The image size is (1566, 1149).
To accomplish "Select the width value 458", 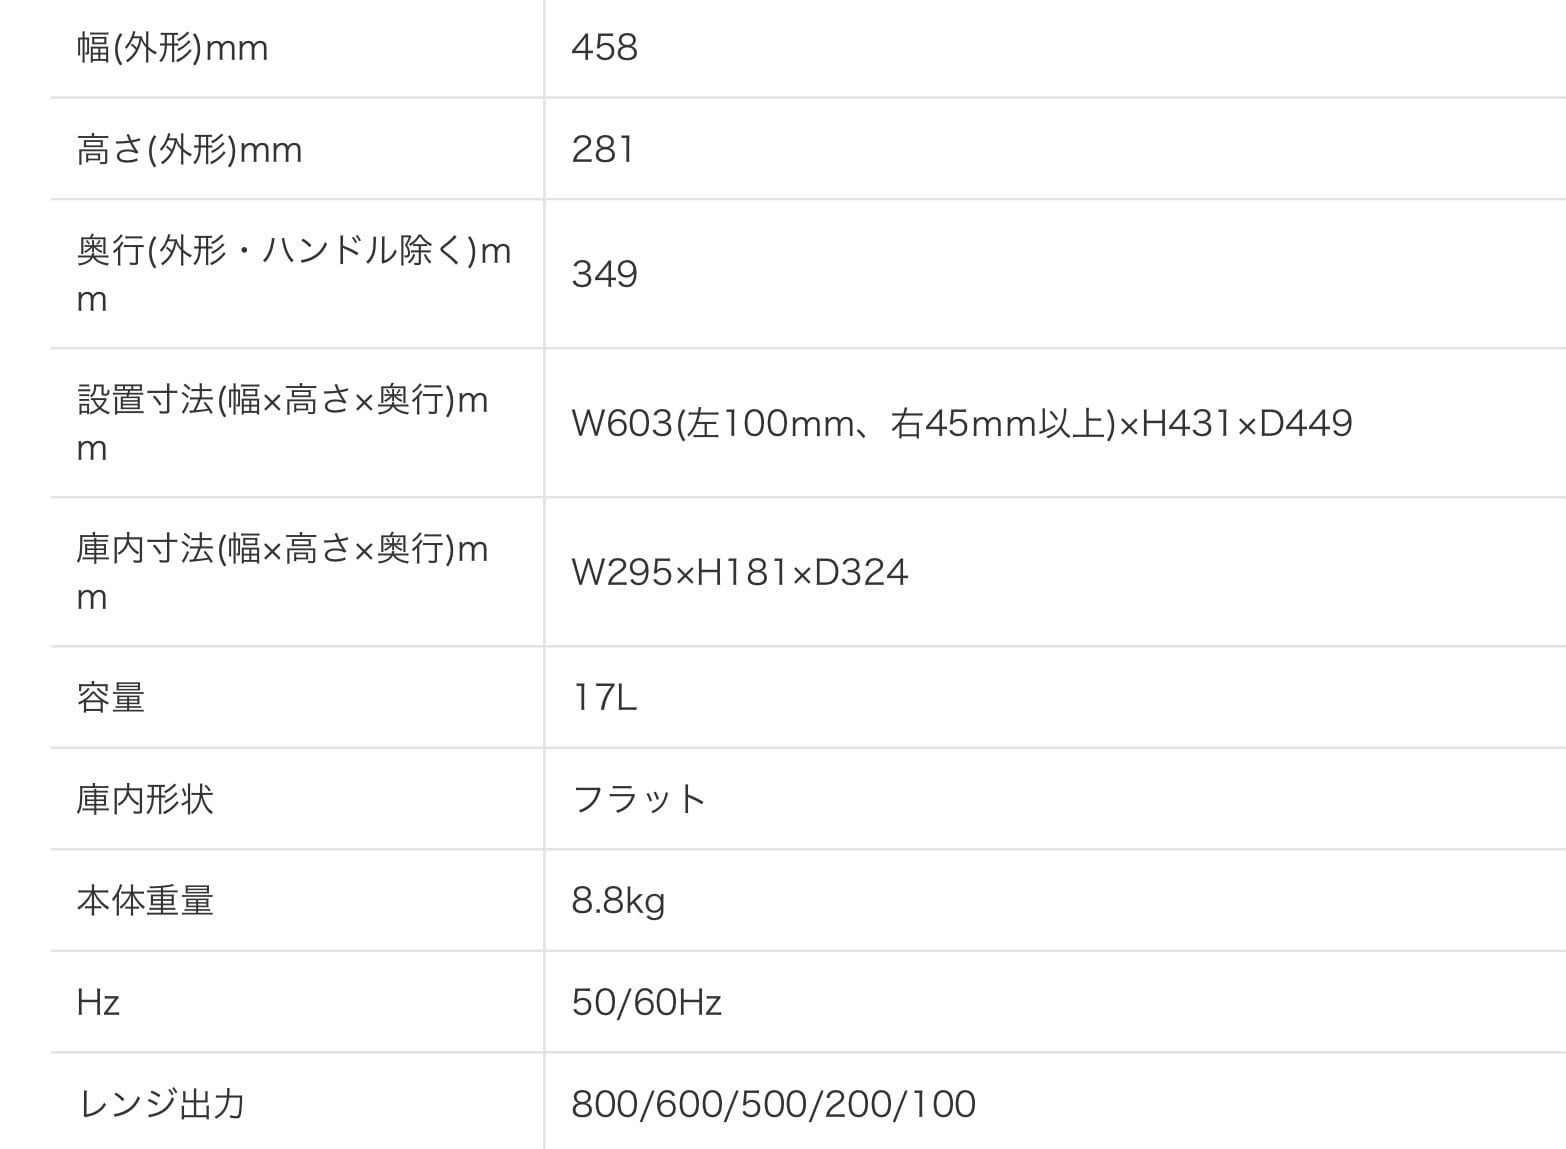I will point(604,48).
